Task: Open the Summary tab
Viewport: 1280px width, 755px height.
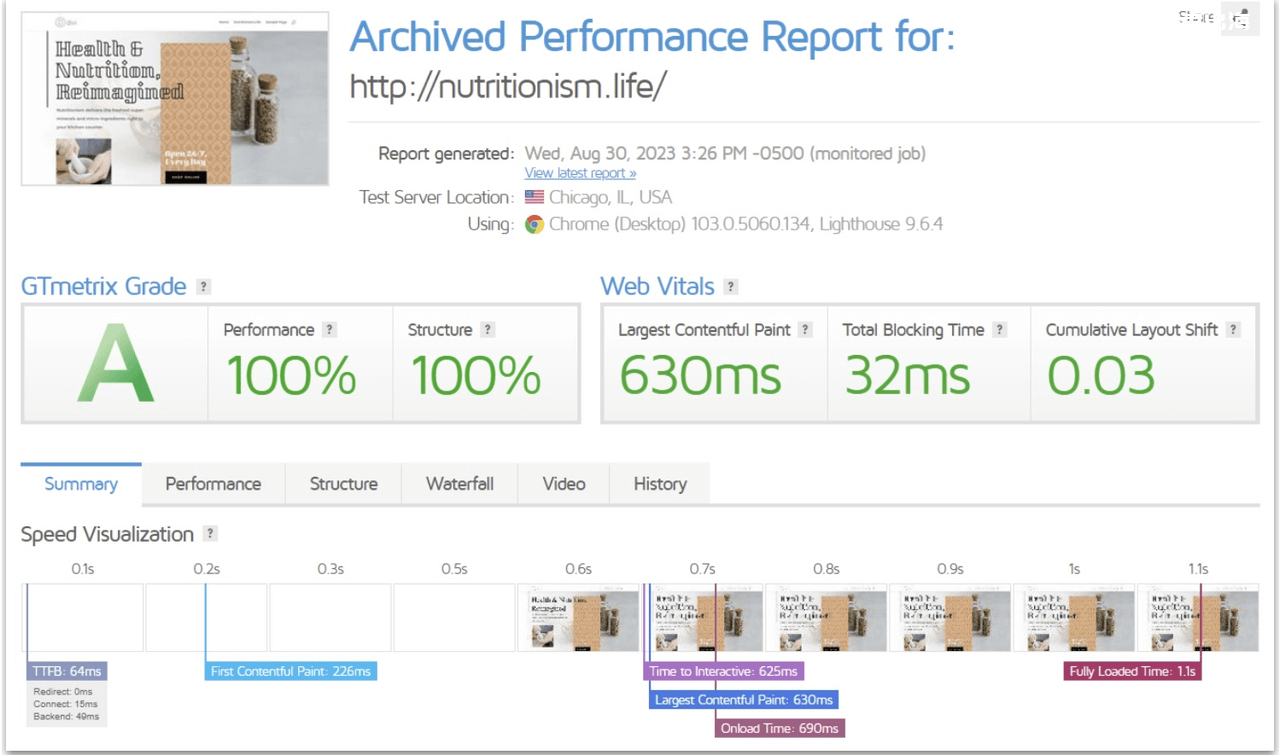Action: 81,484
